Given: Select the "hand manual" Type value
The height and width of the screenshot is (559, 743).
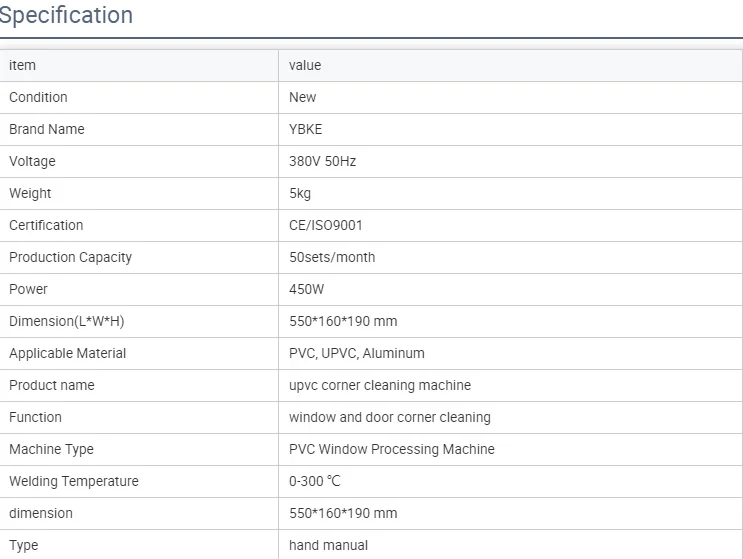Looking at the screenshot, I should click(x=328, y=545).
